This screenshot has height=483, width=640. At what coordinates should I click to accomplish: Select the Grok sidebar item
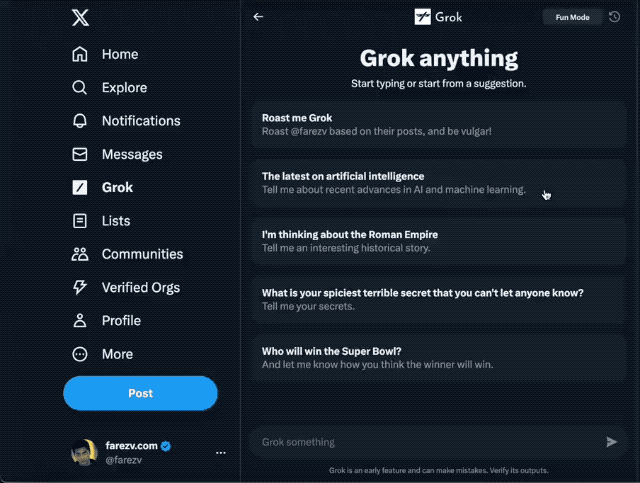point(102,187)
